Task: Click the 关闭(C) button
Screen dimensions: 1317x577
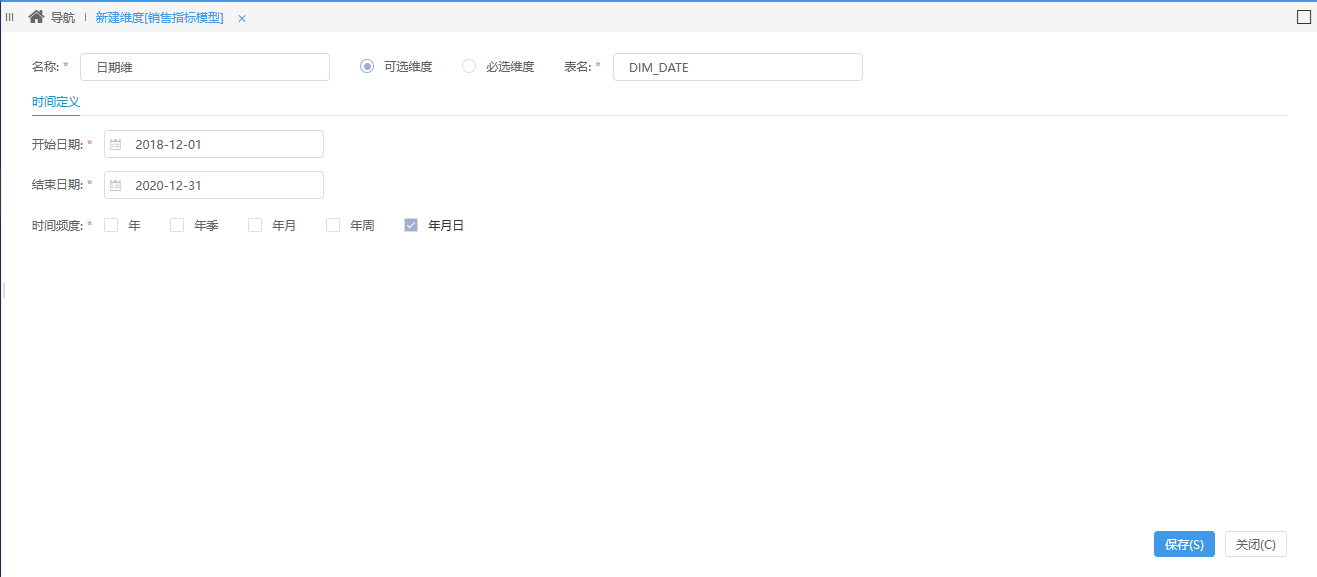Action: 1256,544
